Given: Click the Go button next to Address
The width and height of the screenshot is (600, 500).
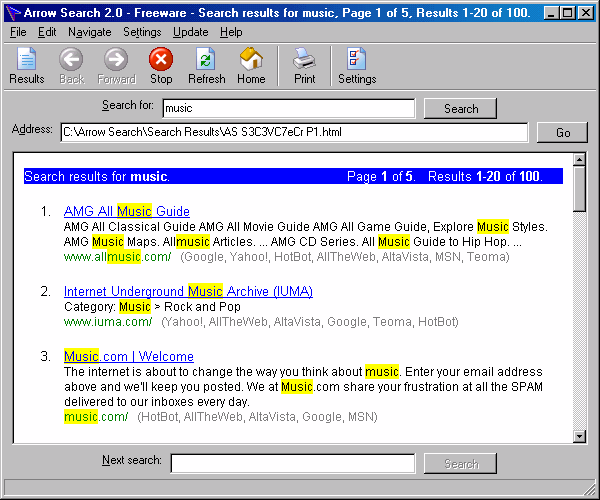Looking at the screenshot, I should [x=562, y=132].
